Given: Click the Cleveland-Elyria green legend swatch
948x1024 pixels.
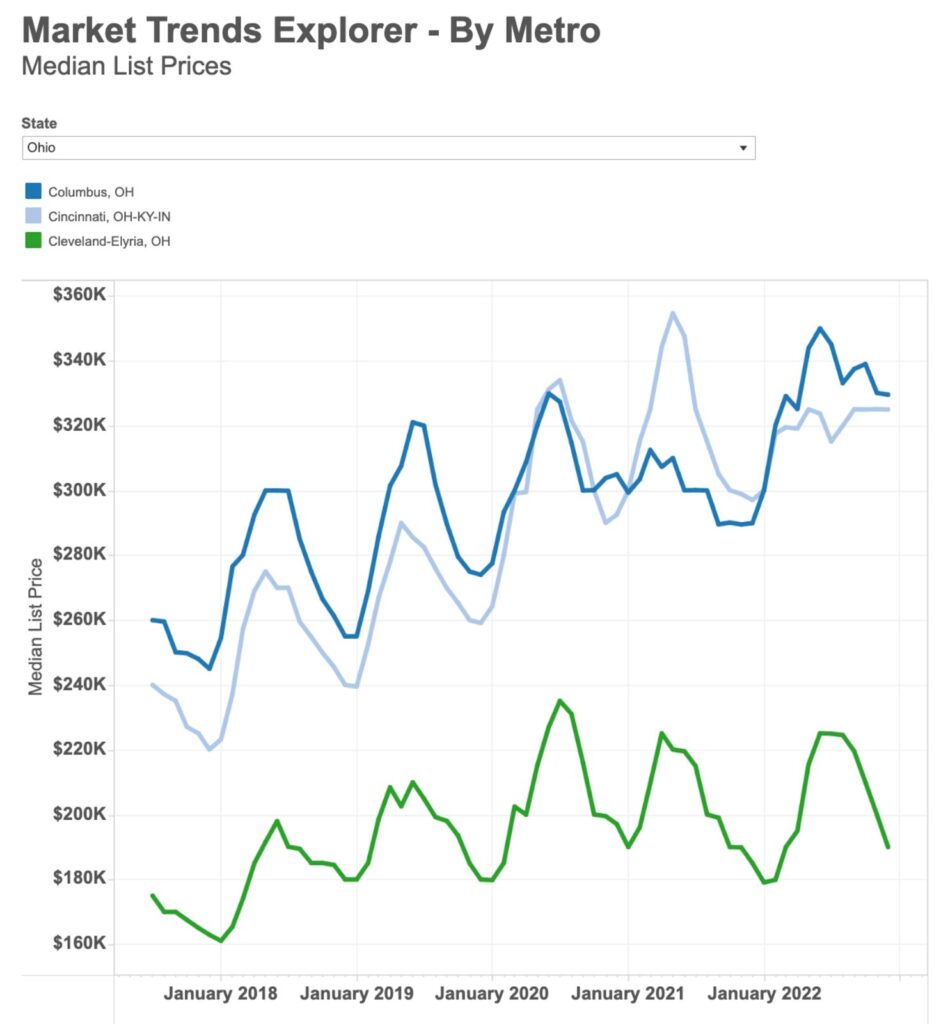Looking at the screenshot, I should click(x=33, y=240).
